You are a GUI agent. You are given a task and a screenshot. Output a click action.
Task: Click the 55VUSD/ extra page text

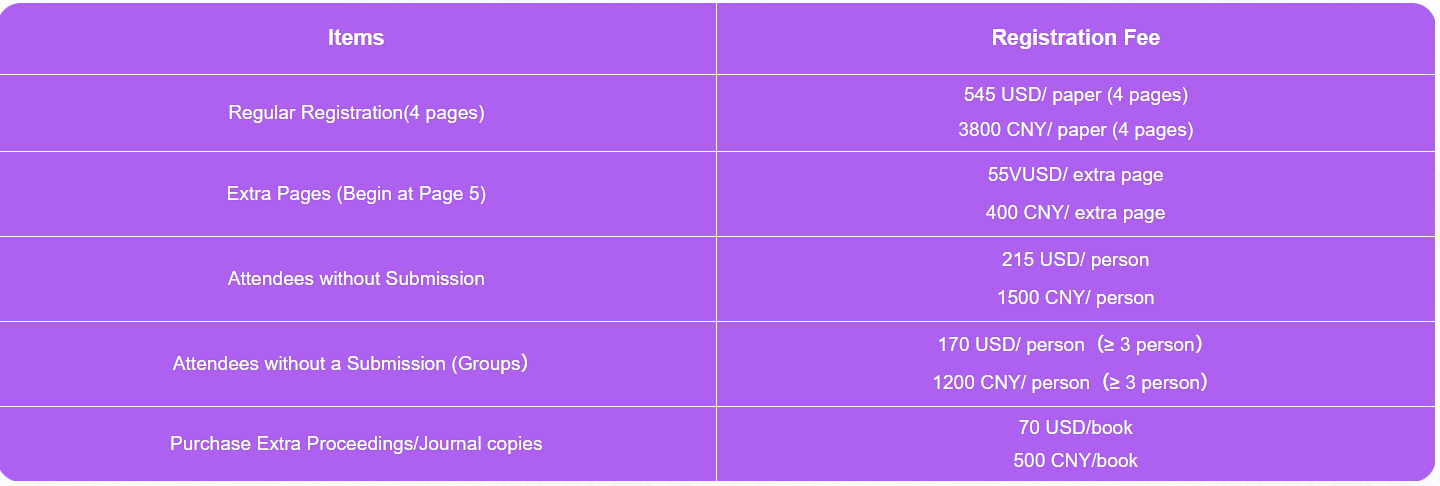1075,175
